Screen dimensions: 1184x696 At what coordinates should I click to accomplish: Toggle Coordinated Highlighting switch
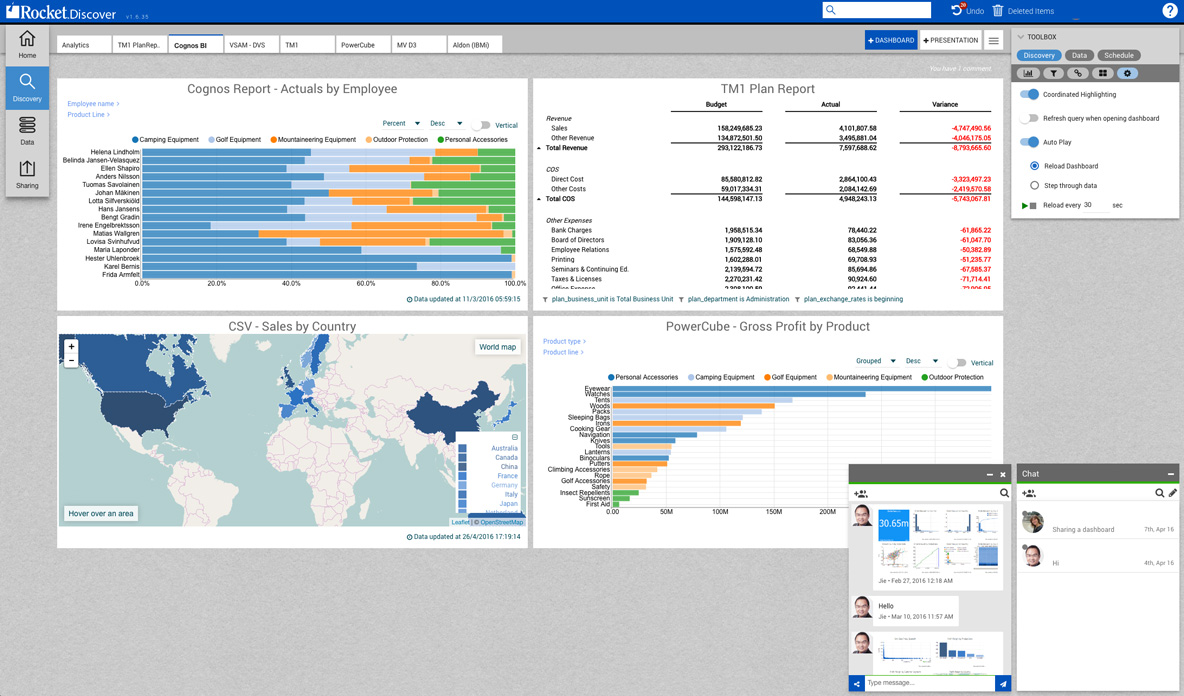click(x=1029, y=94)
